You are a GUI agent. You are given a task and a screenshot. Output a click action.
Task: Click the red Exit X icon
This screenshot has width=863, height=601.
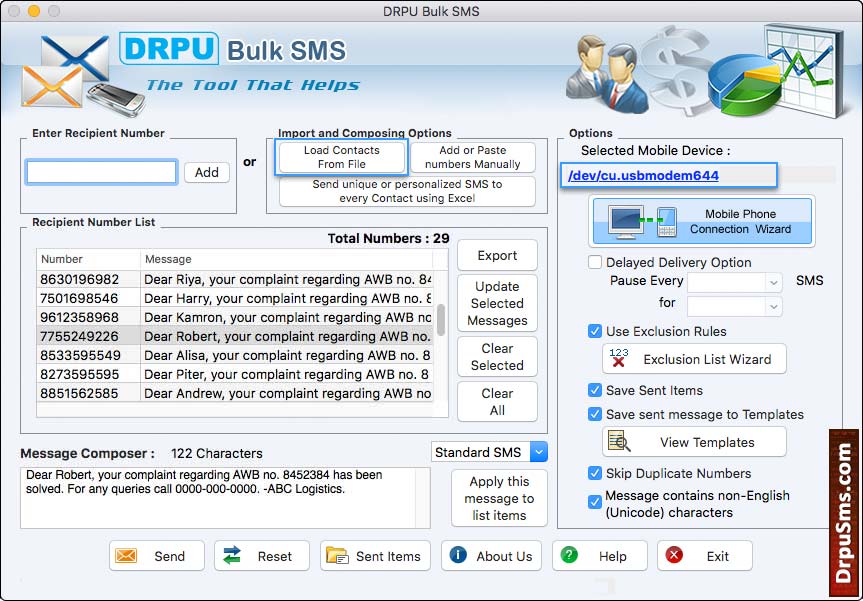coord(674,555)
